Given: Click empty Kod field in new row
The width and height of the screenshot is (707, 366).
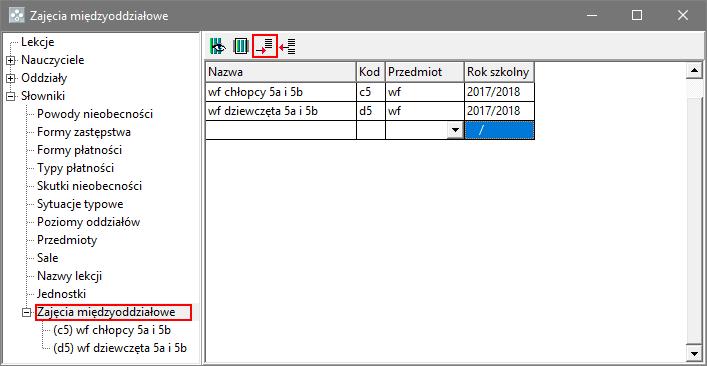Looking at the screenshot, I should pyautogui.click(x=370, y=130).
